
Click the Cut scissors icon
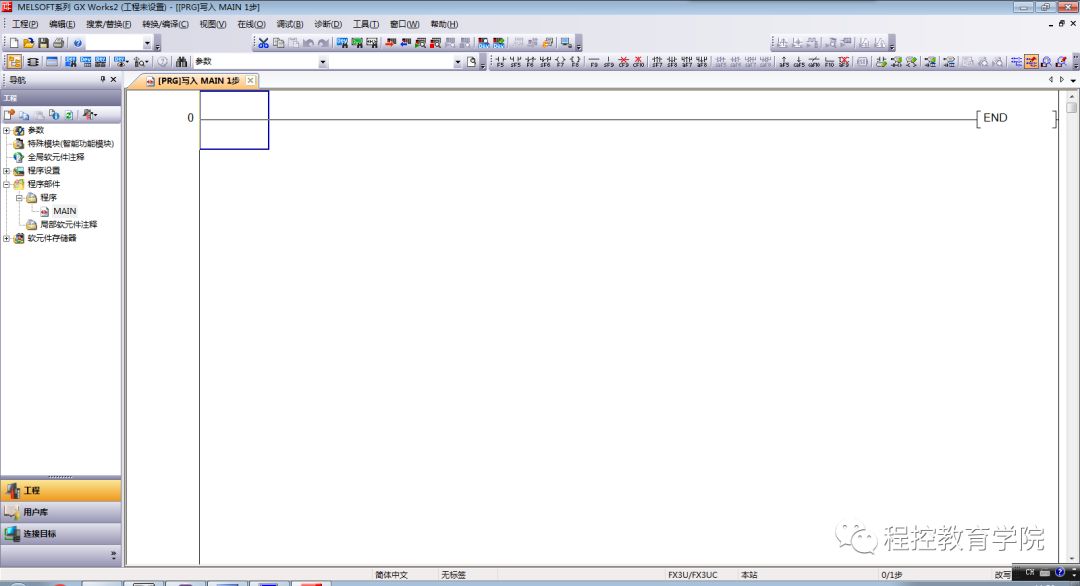tap(263, 43)
